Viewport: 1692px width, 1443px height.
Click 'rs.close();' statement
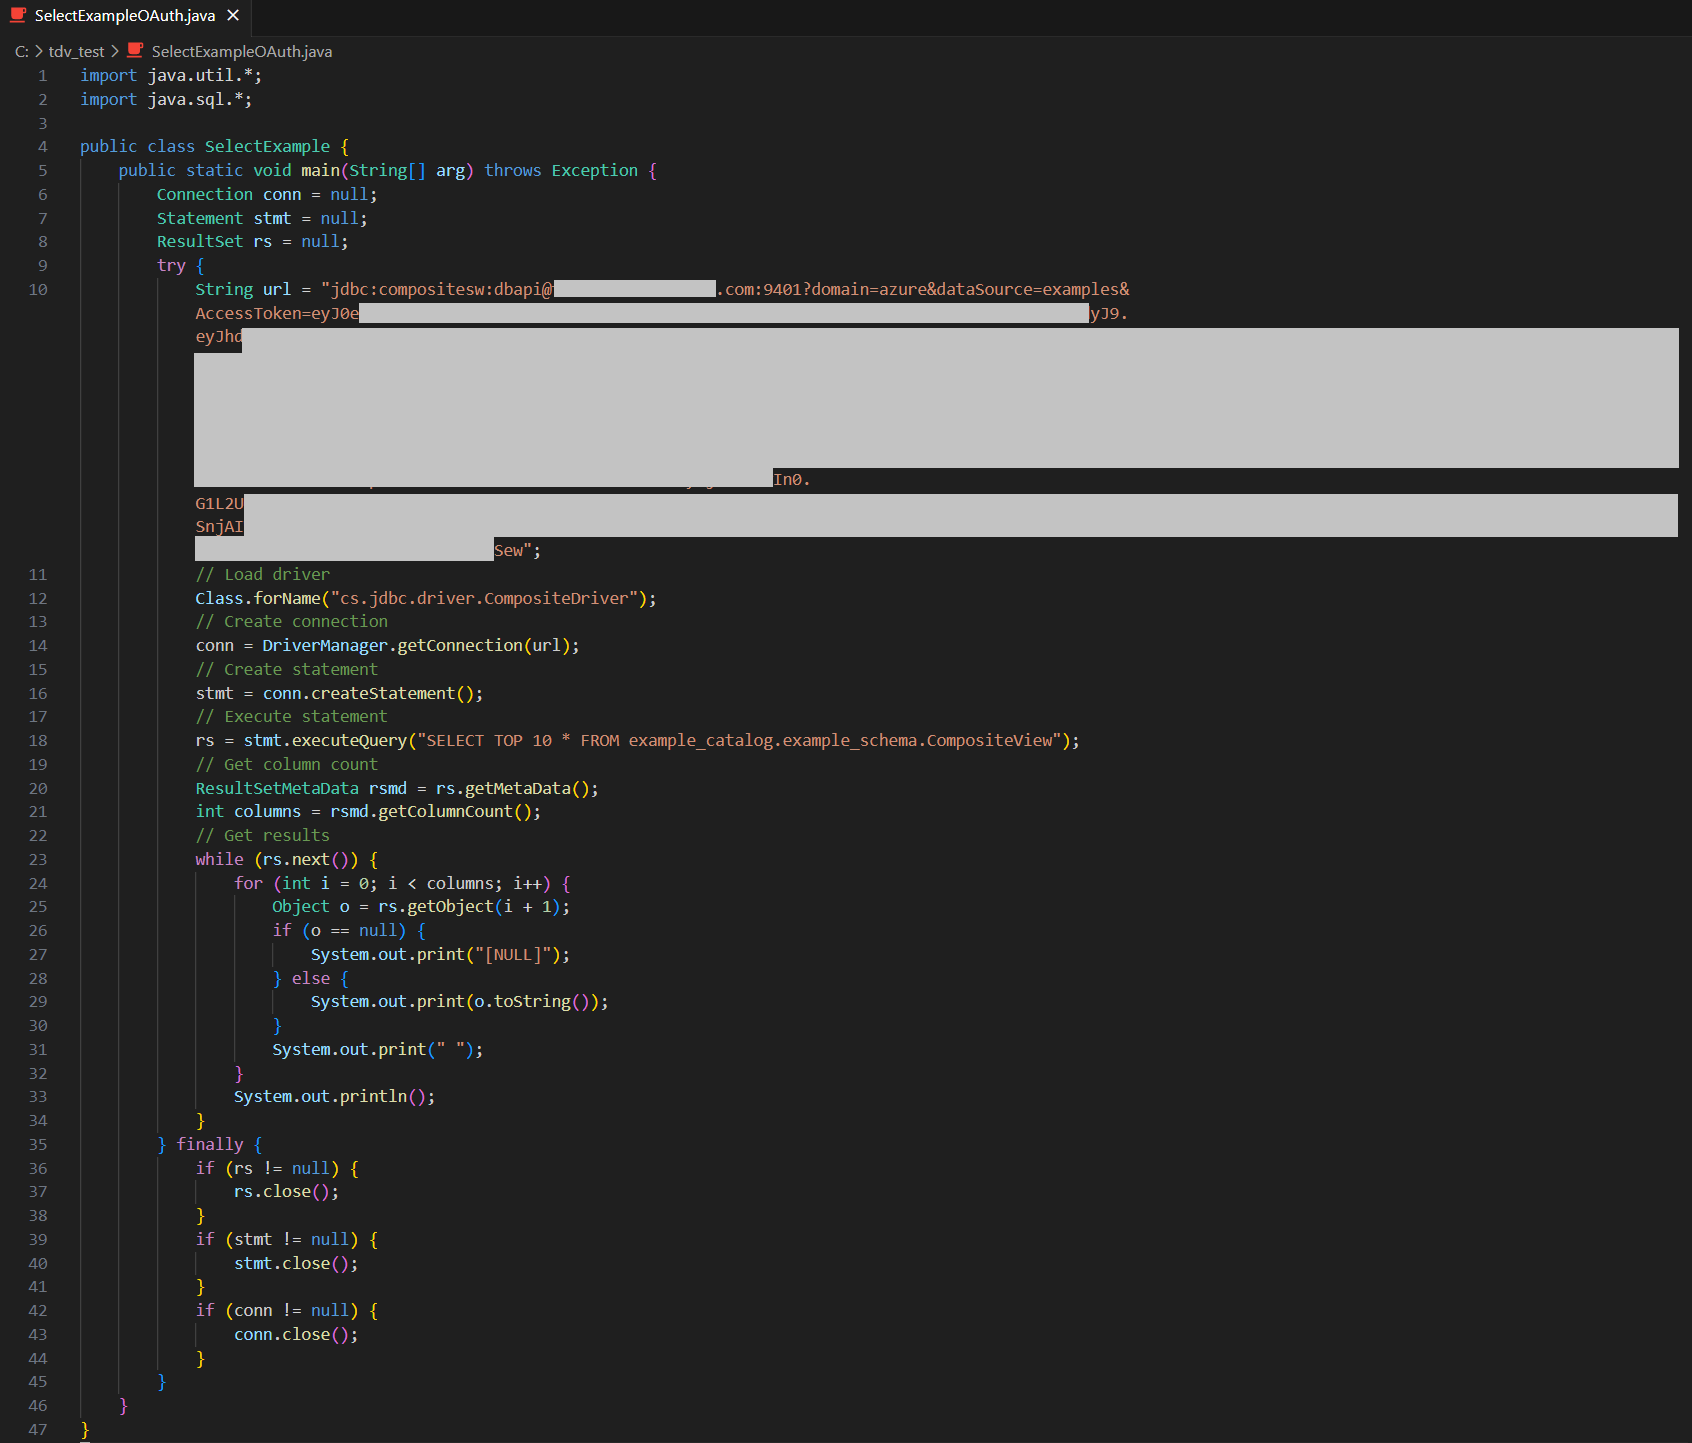[286, 1192]
